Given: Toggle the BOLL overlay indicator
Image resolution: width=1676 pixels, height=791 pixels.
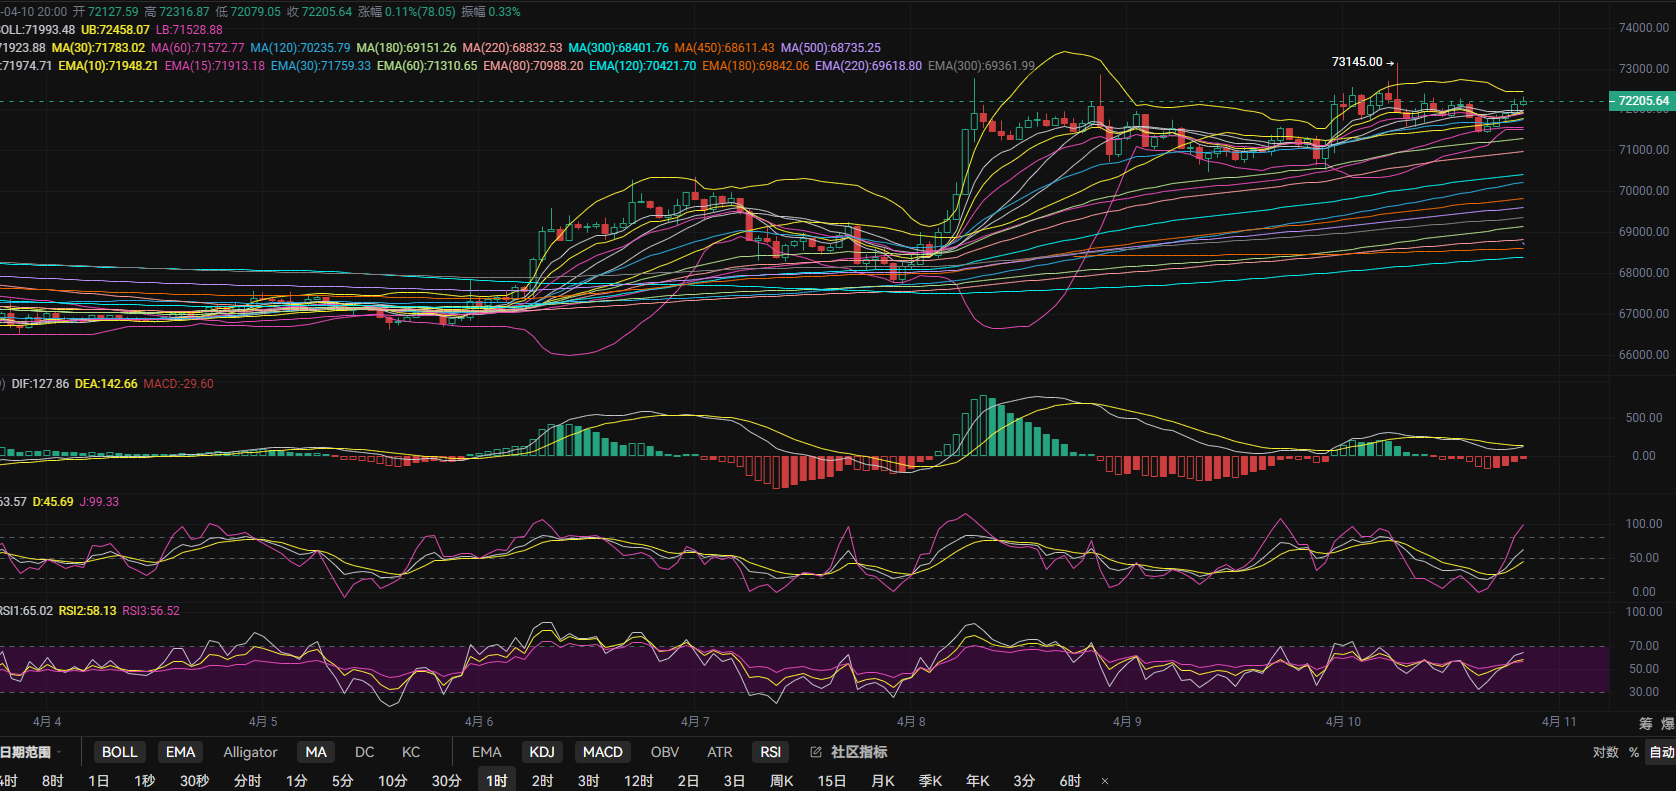Looking at the screenshot, I should point(119,752).
